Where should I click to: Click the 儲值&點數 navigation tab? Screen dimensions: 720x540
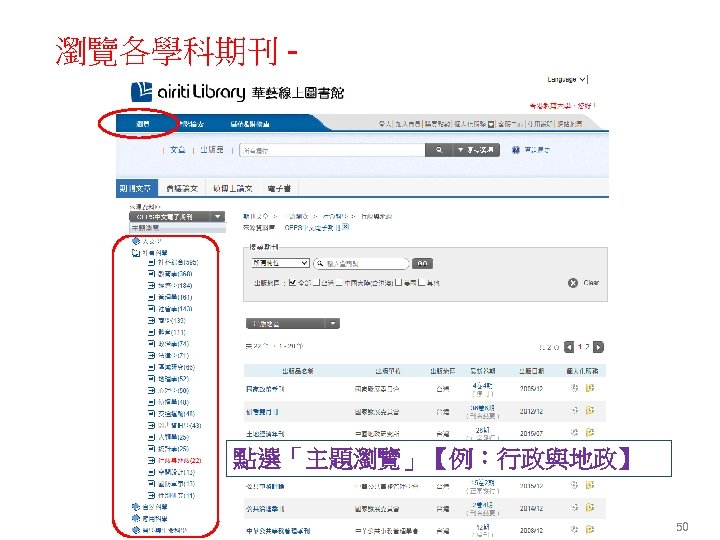(x=250, y=124)
